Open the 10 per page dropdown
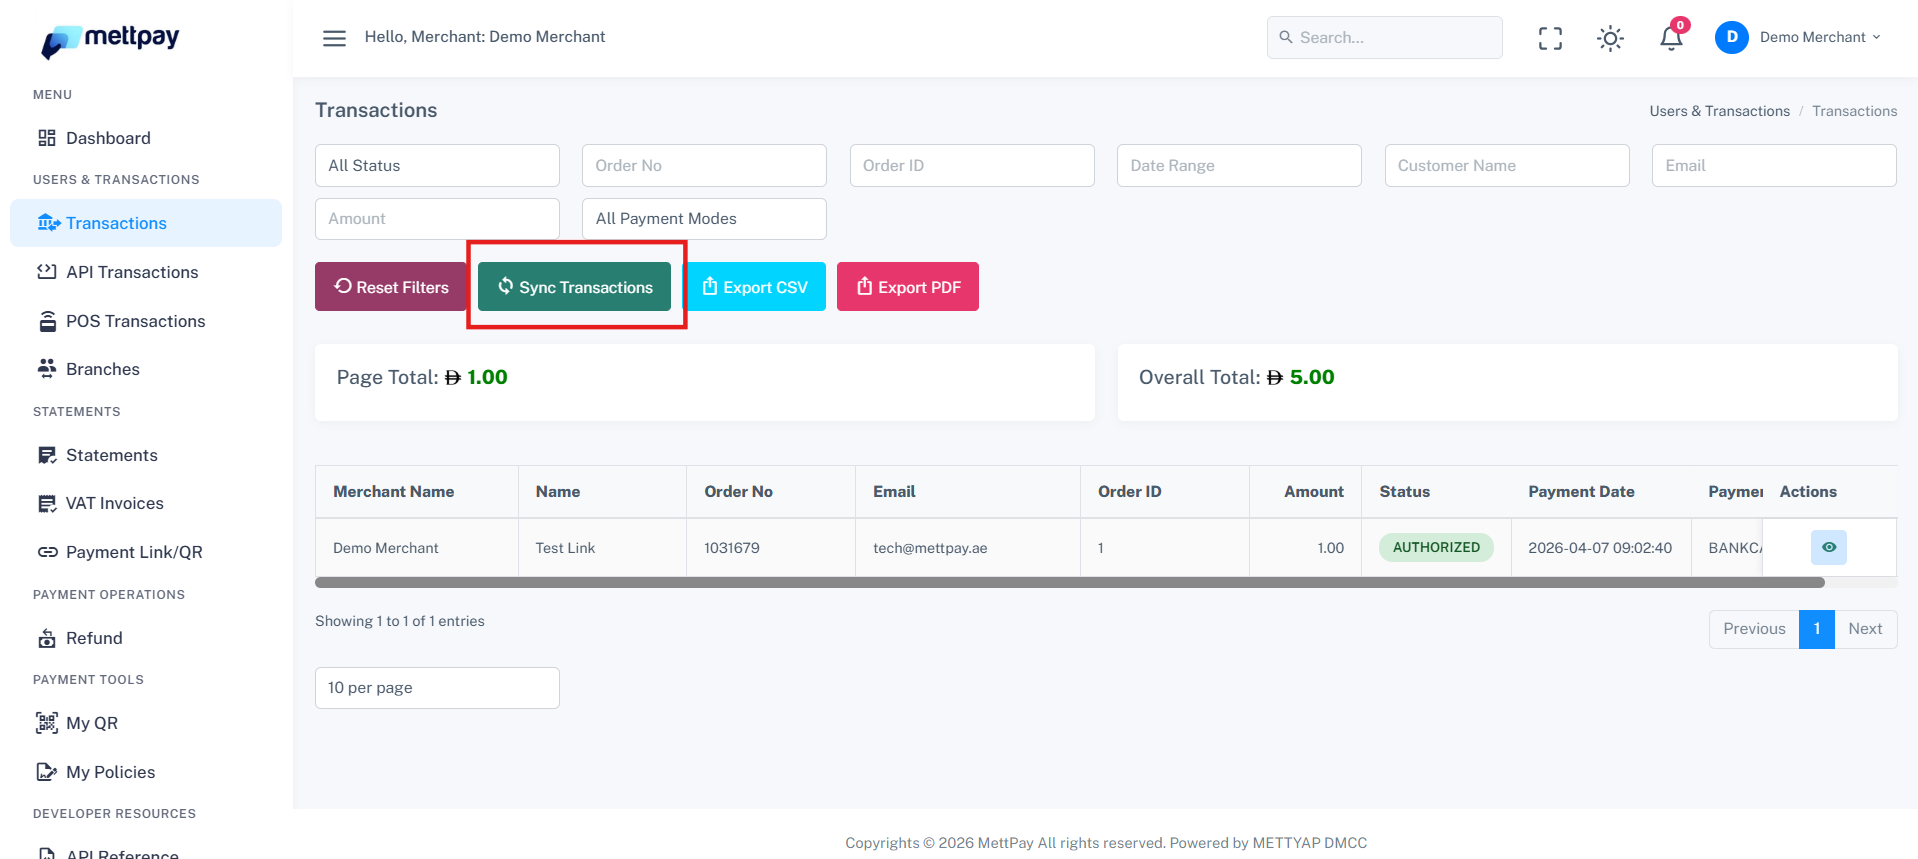Image resolution: width=1918 pixels, height=859 pixels. pyautogui.click(x=437, y=688)
